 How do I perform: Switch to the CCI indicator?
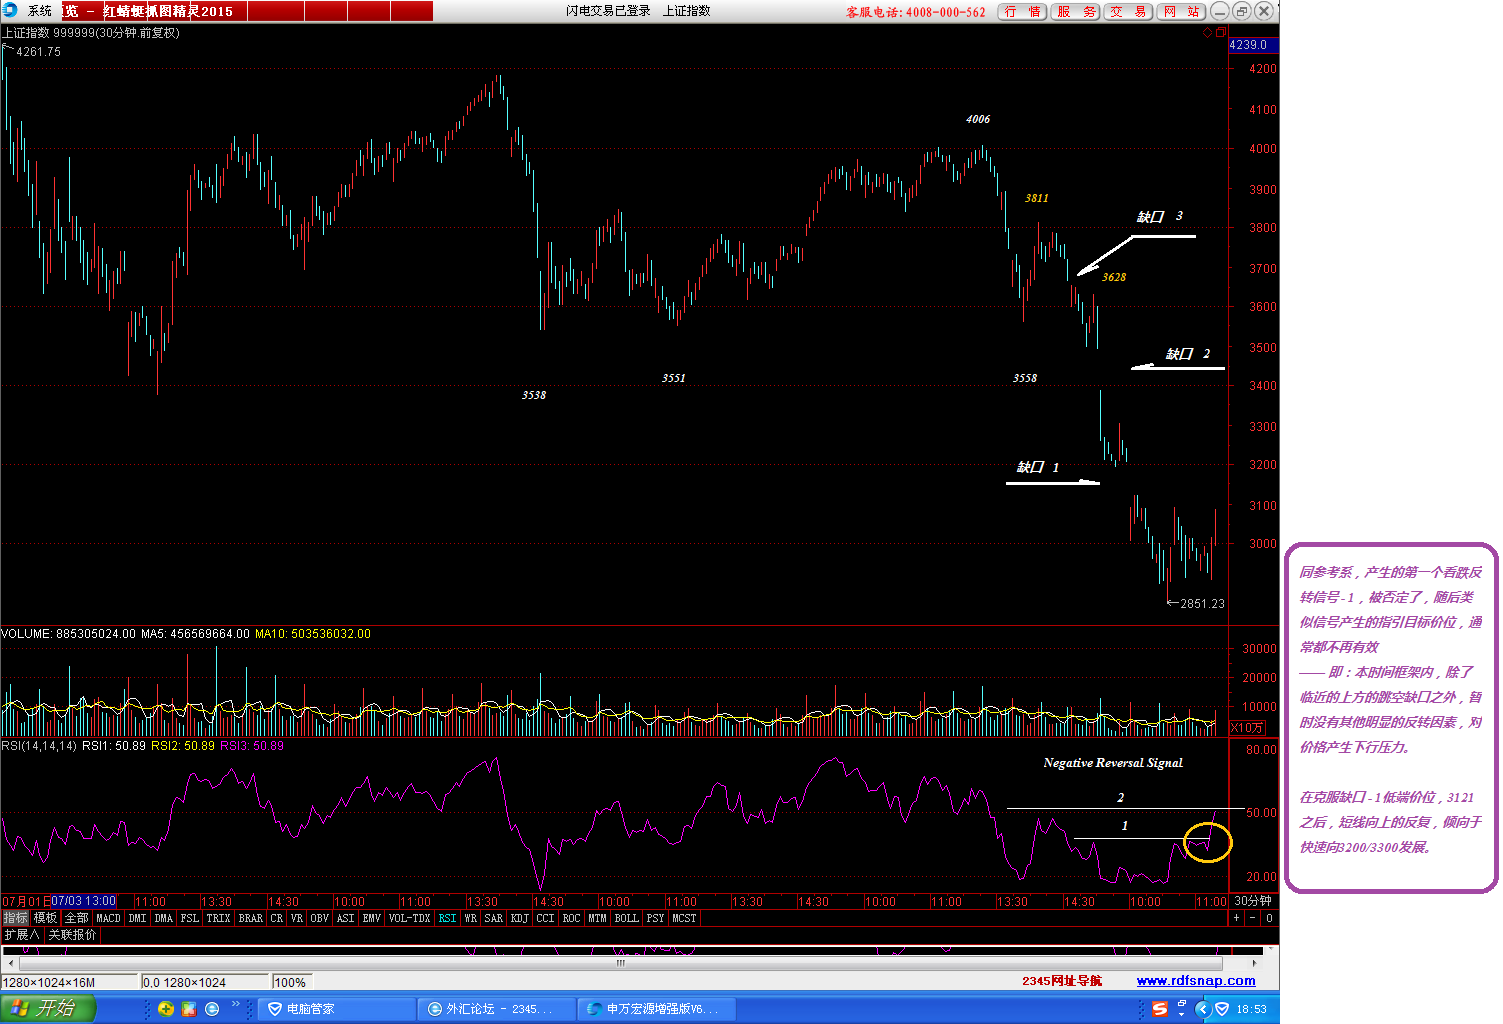coord(545,918)
